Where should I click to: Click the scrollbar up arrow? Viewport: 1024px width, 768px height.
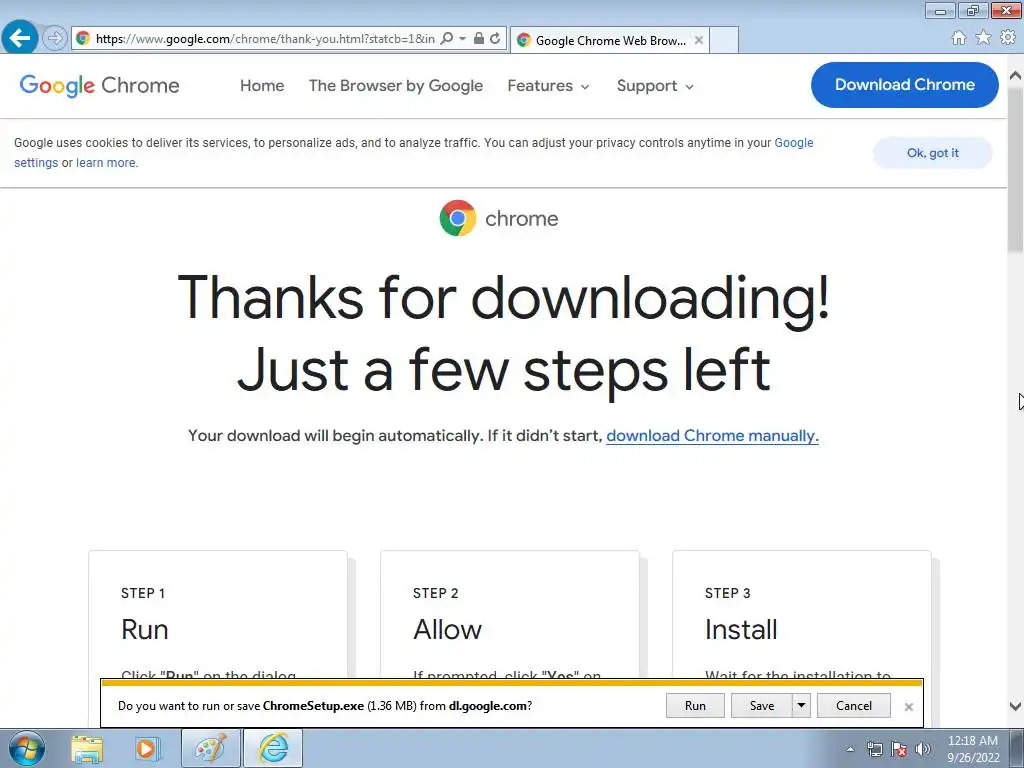[1016, 76]
